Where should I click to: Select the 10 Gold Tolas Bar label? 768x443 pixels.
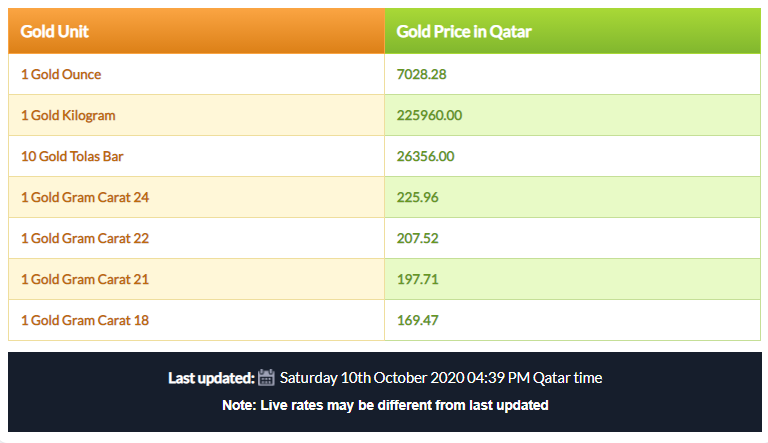click(x=72, y=156)
